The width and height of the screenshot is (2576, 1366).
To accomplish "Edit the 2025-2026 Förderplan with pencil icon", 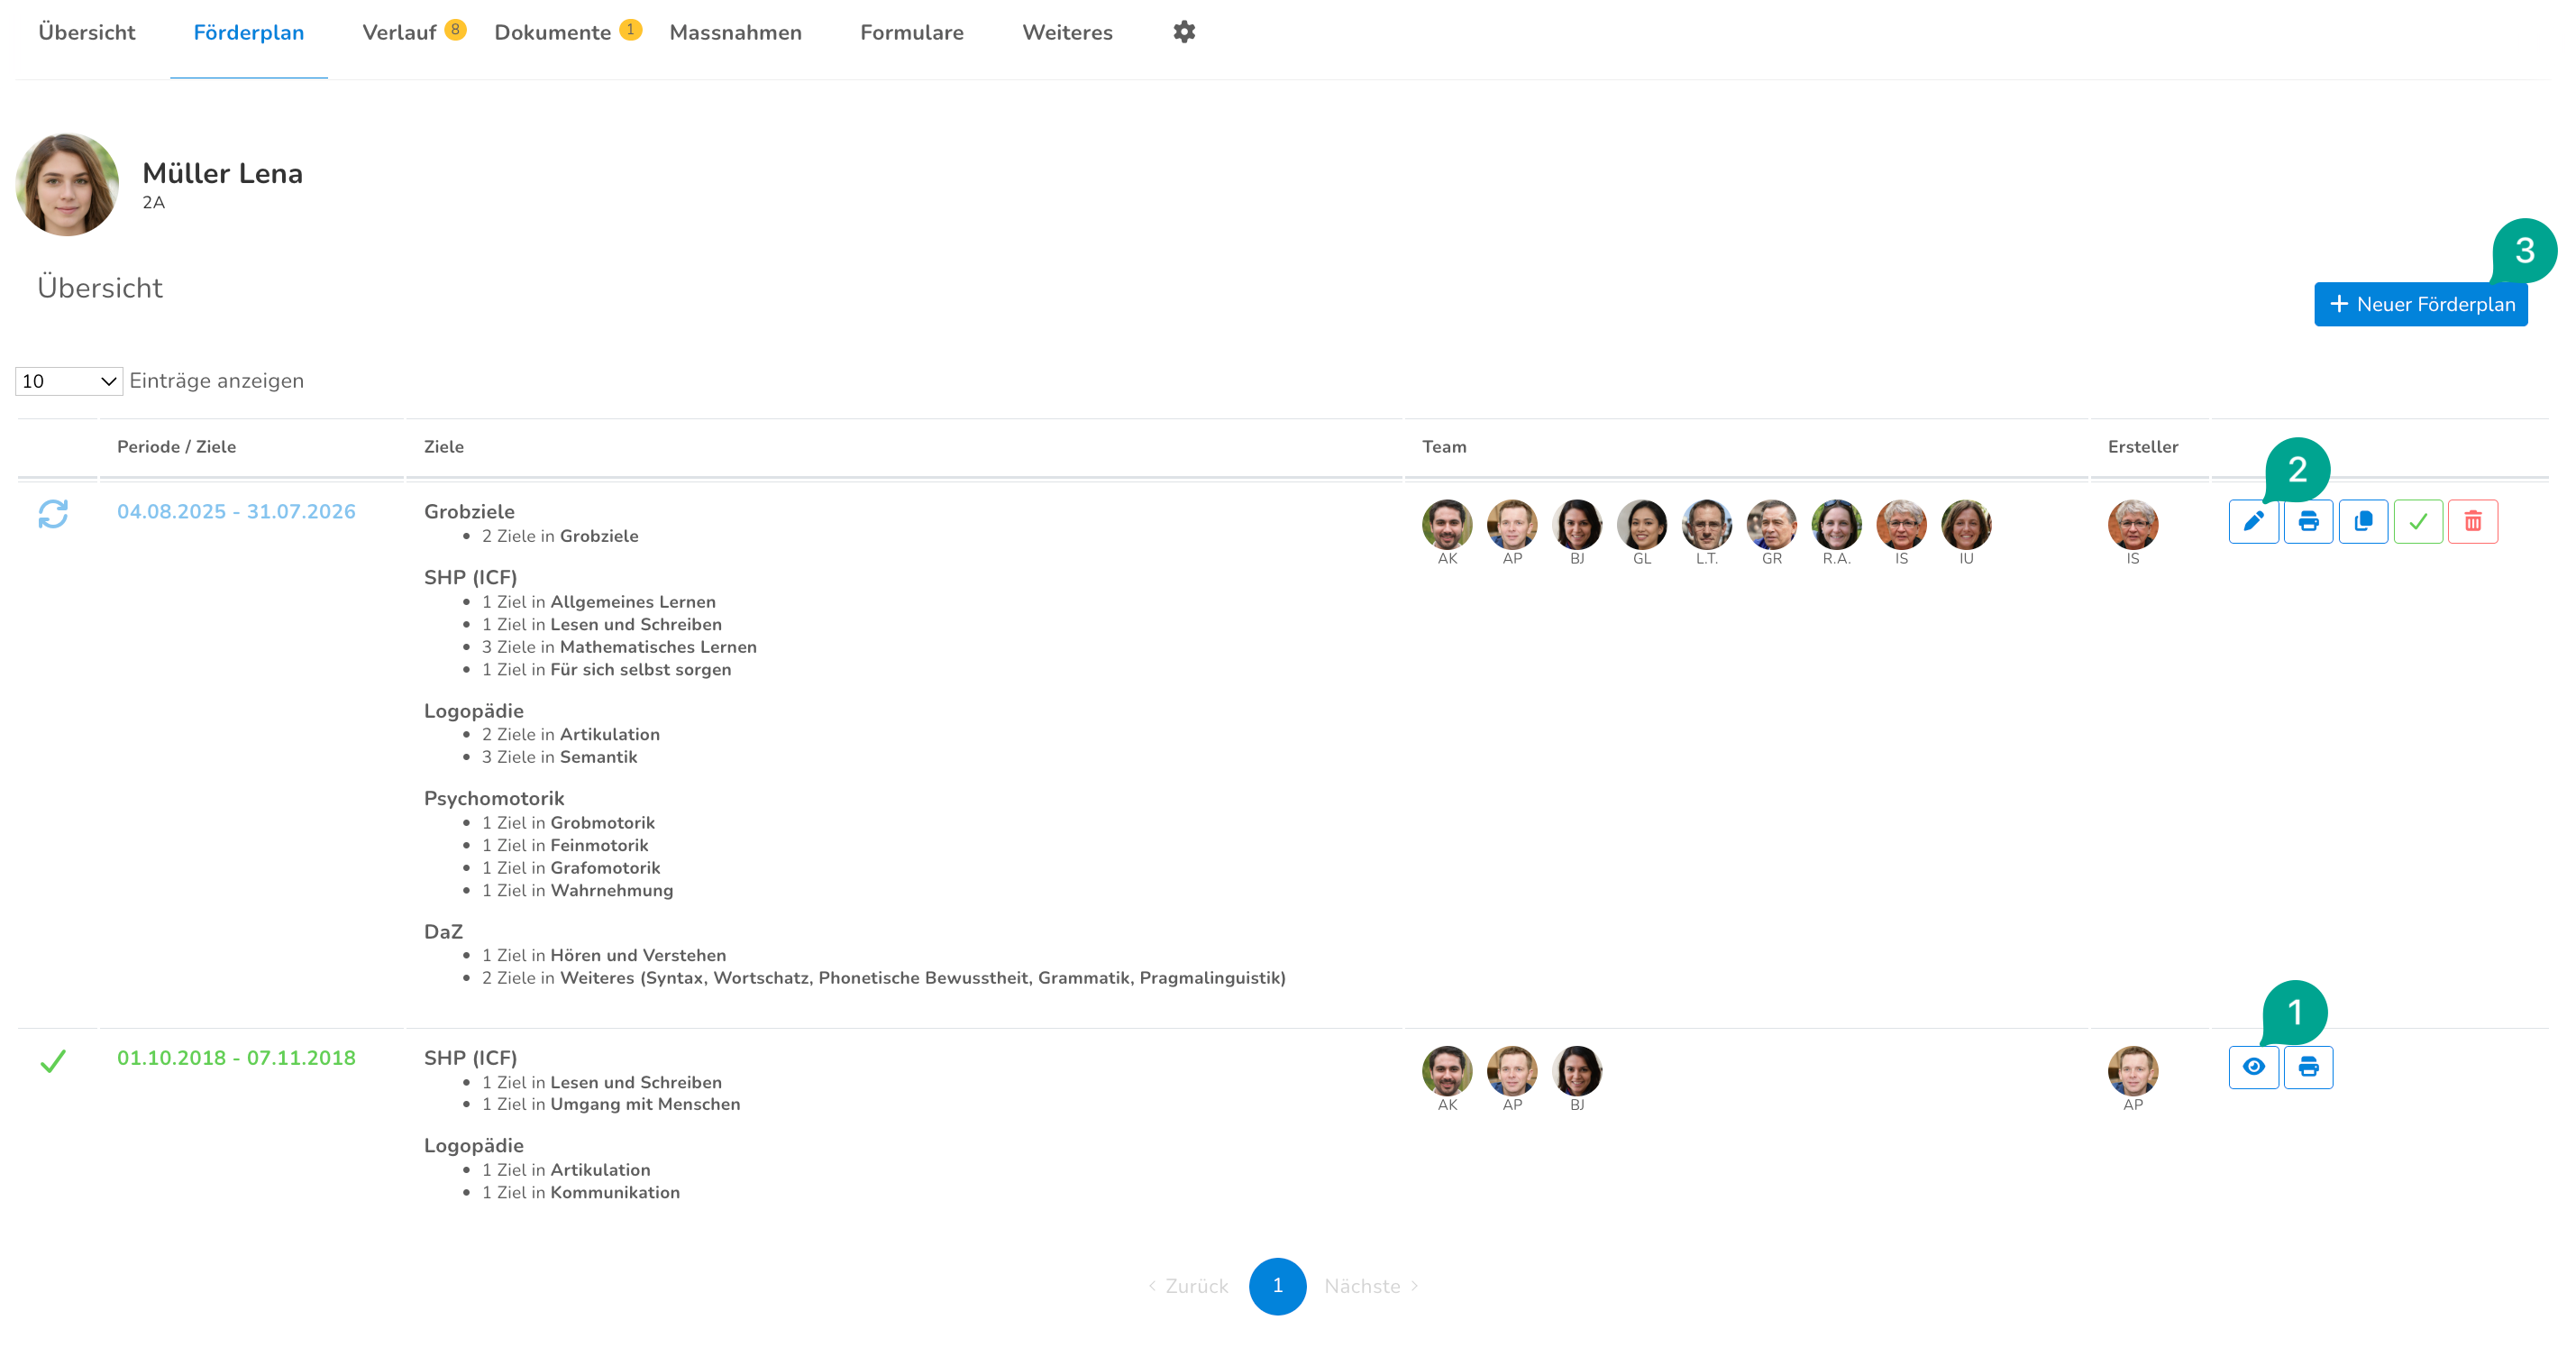I will tap(2253, 521).
